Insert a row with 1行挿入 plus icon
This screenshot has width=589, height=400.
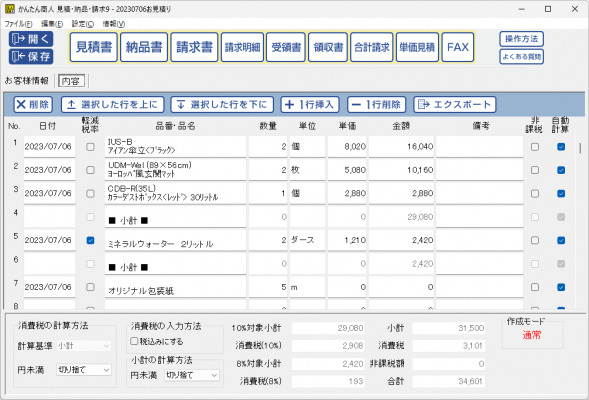[310, 104]
